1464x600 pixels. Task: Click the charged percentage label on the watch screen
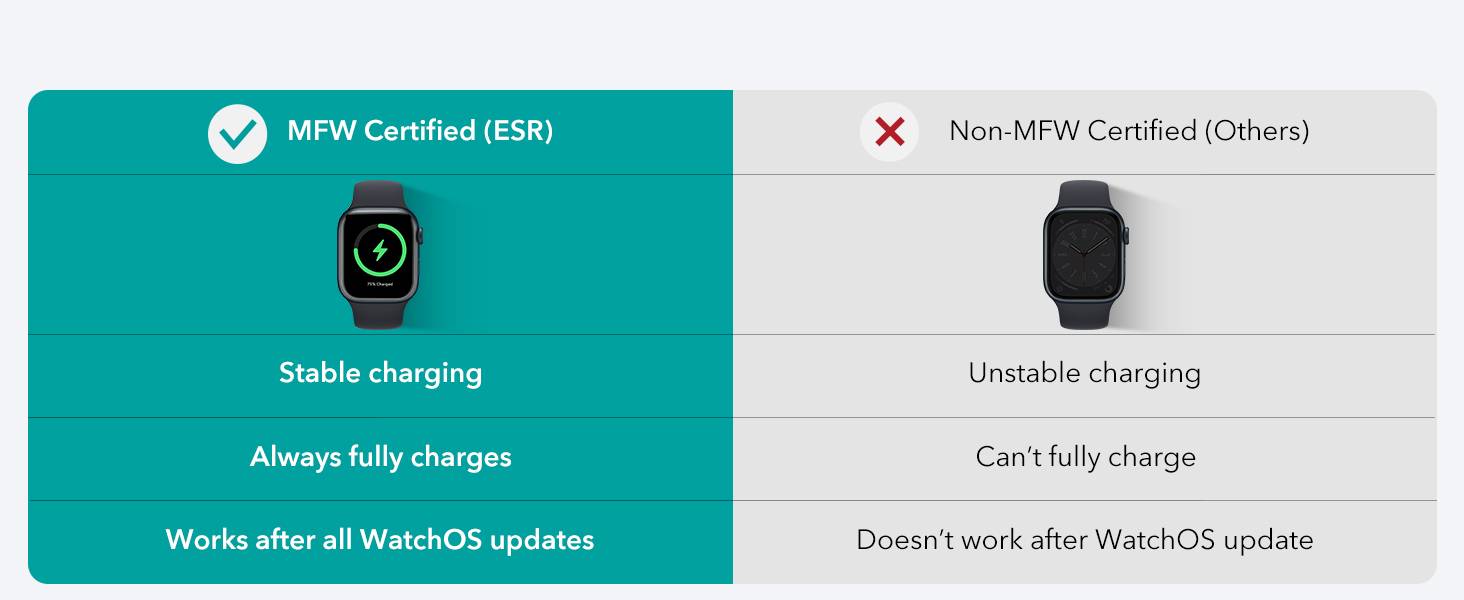380,285
